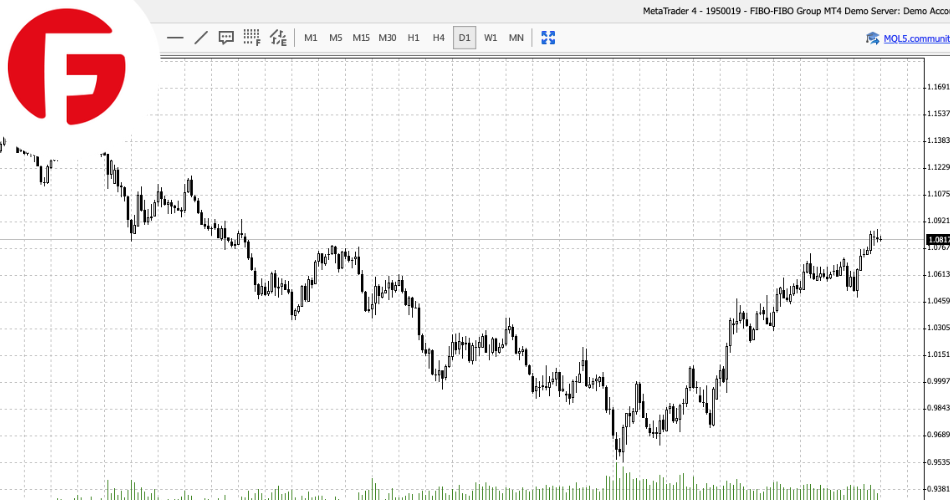Switch chart to M5 timeframe
The image size is (950, 500).
pyautogui.click(x=335, y=38)
